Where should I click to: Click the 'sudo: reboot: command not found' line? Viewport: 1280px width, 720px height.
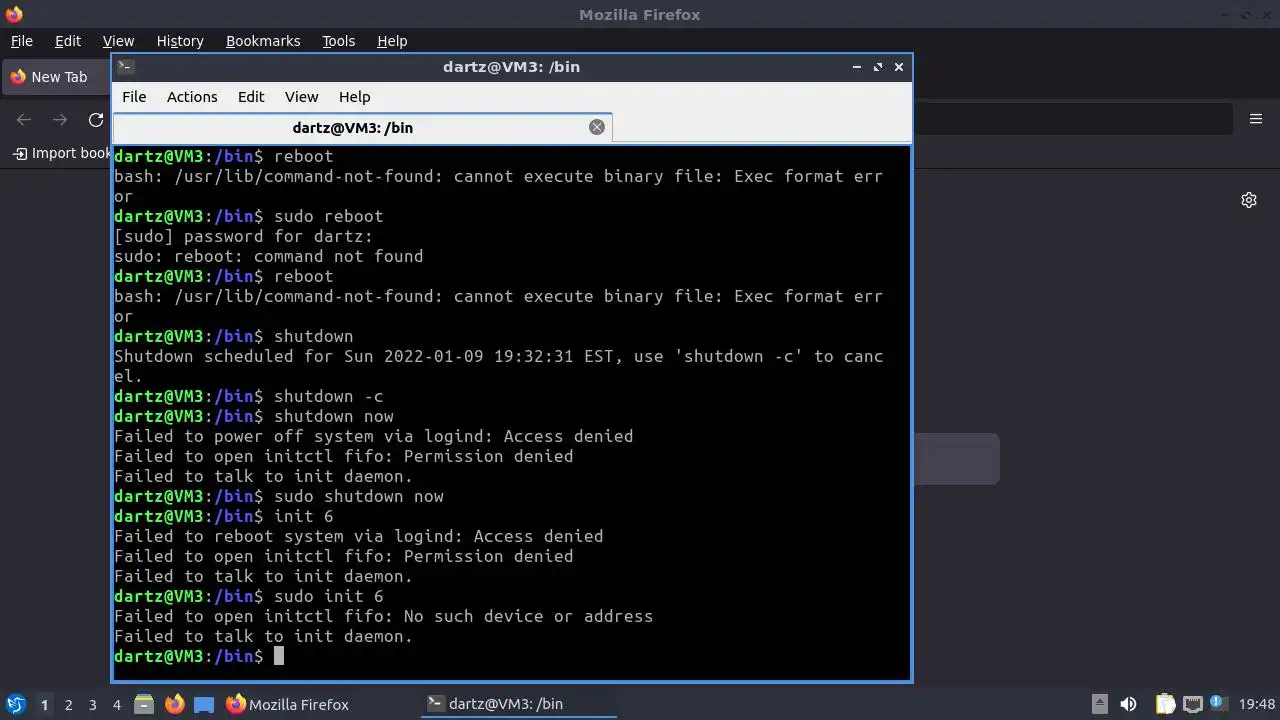269,256
